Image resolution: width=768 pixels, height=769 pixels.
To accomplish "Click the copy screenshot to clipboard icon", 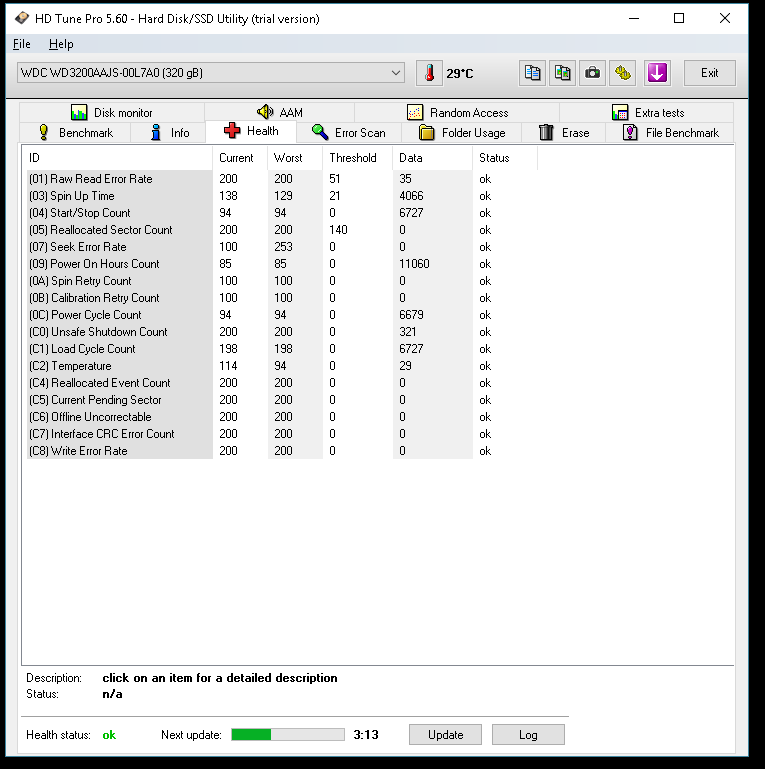I will (x=562, y=73).
